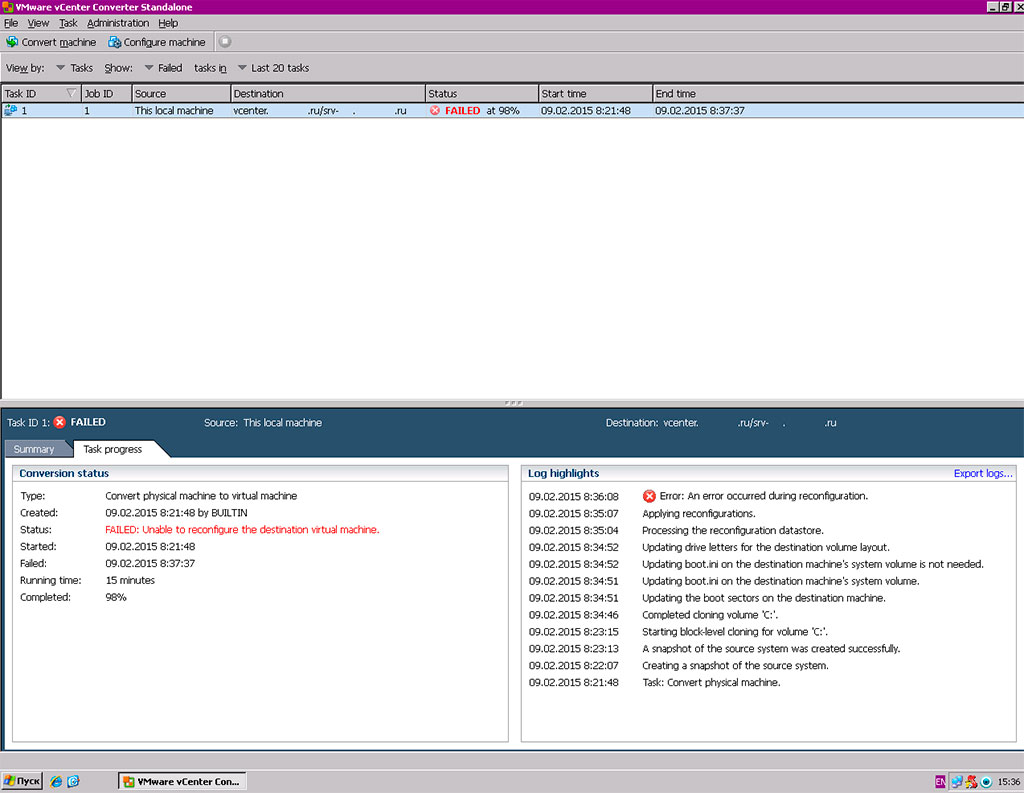Open the Пуск Start menu
The image size is (1024, 793).
pos(22,781)
